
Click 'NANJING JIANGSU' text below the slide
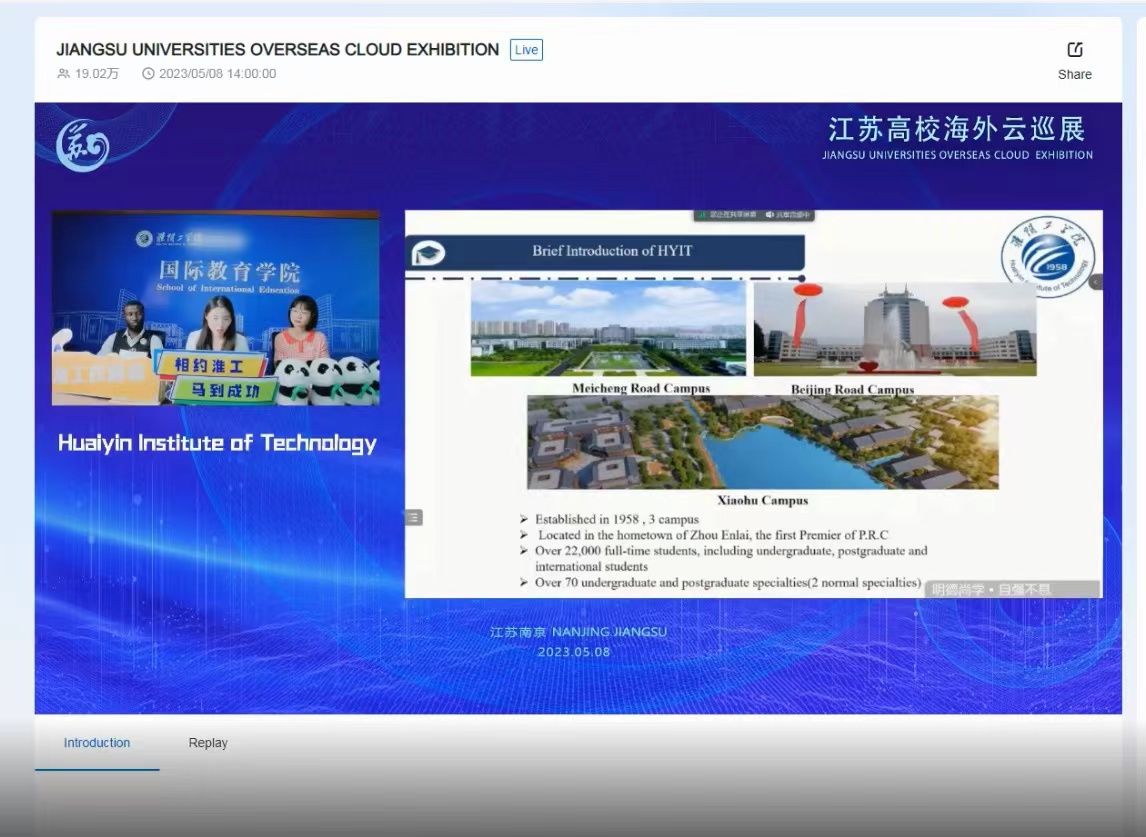coord(609,632)
